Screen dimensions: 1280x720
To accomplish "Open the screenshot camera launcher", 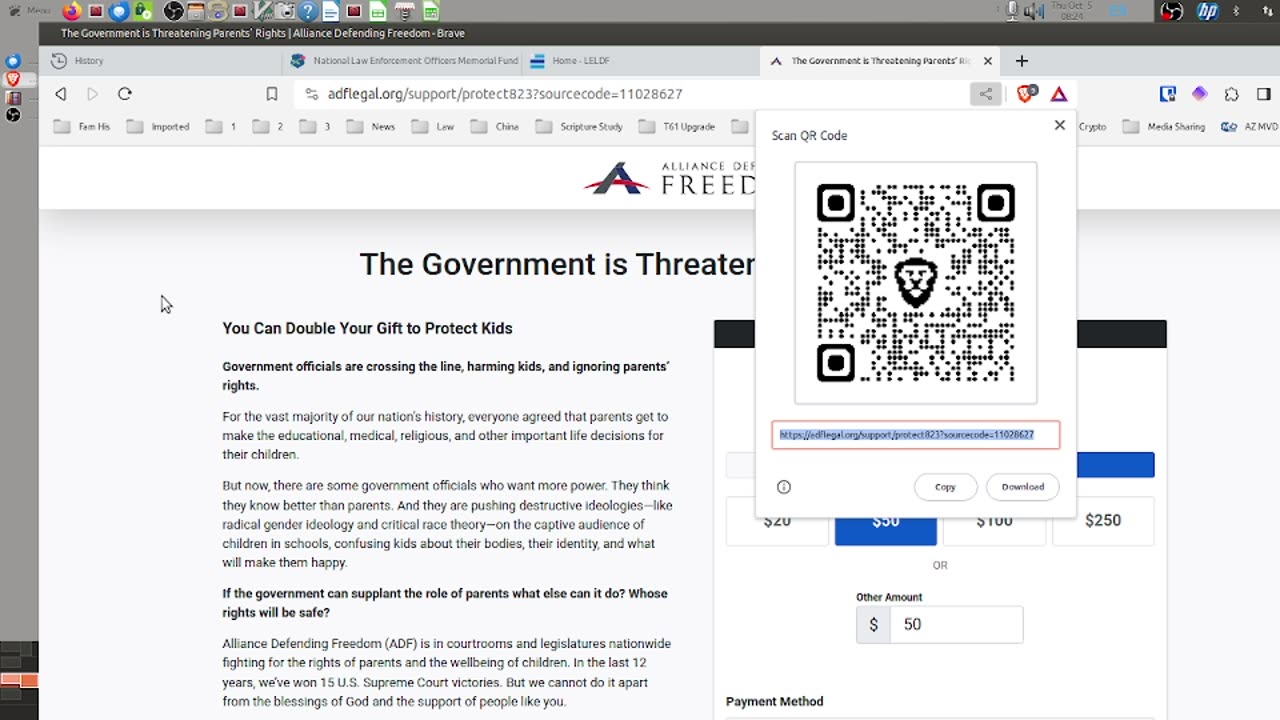I will pos(285,11).
